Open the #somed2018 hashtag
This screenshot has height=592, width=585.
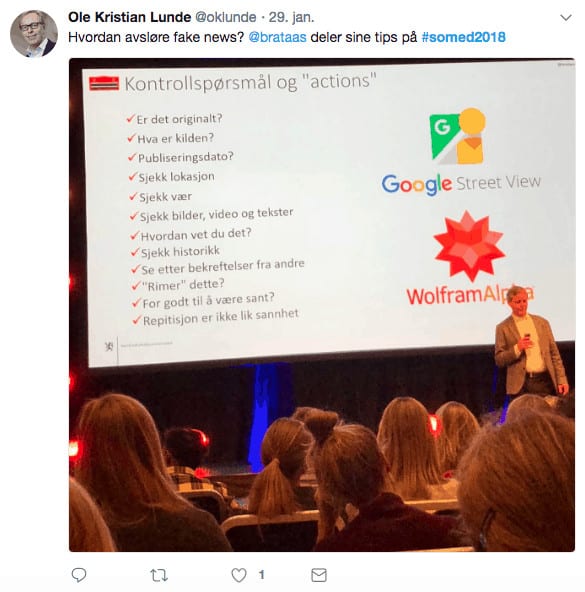[463, 37]
